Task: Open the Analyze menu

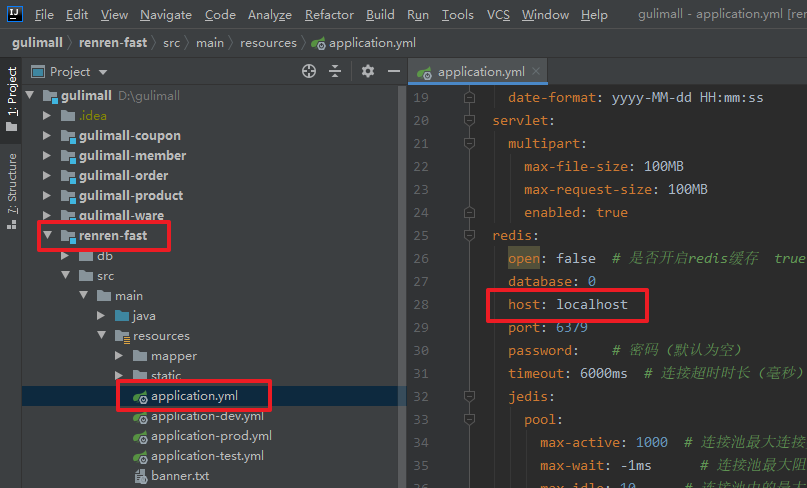Action: 270,15
